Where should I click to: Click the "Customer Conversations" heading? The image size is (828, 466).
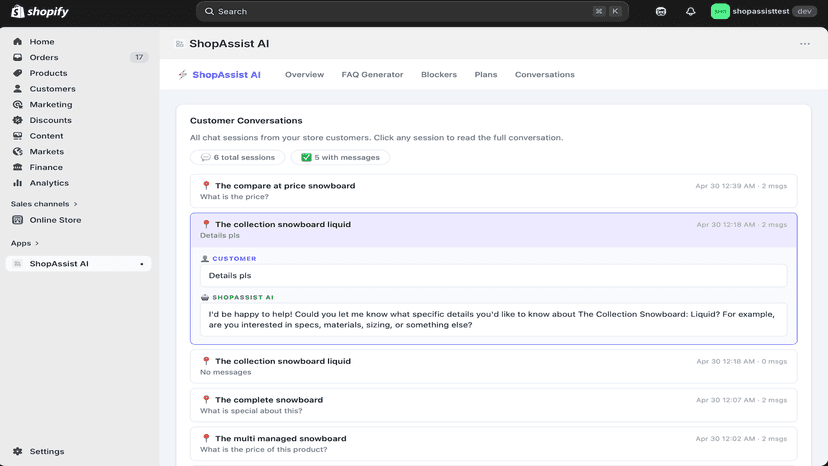pyautogui.click(x=246, y=120)
